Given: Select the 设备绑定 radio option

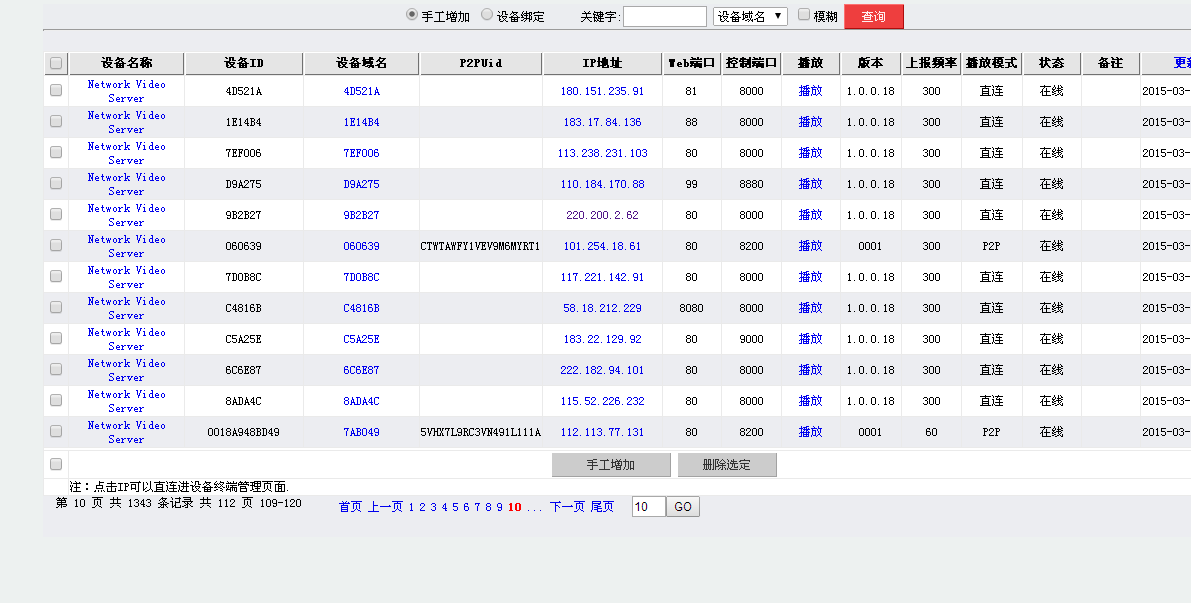Looking at the screenshot, I should coord(487,14).
